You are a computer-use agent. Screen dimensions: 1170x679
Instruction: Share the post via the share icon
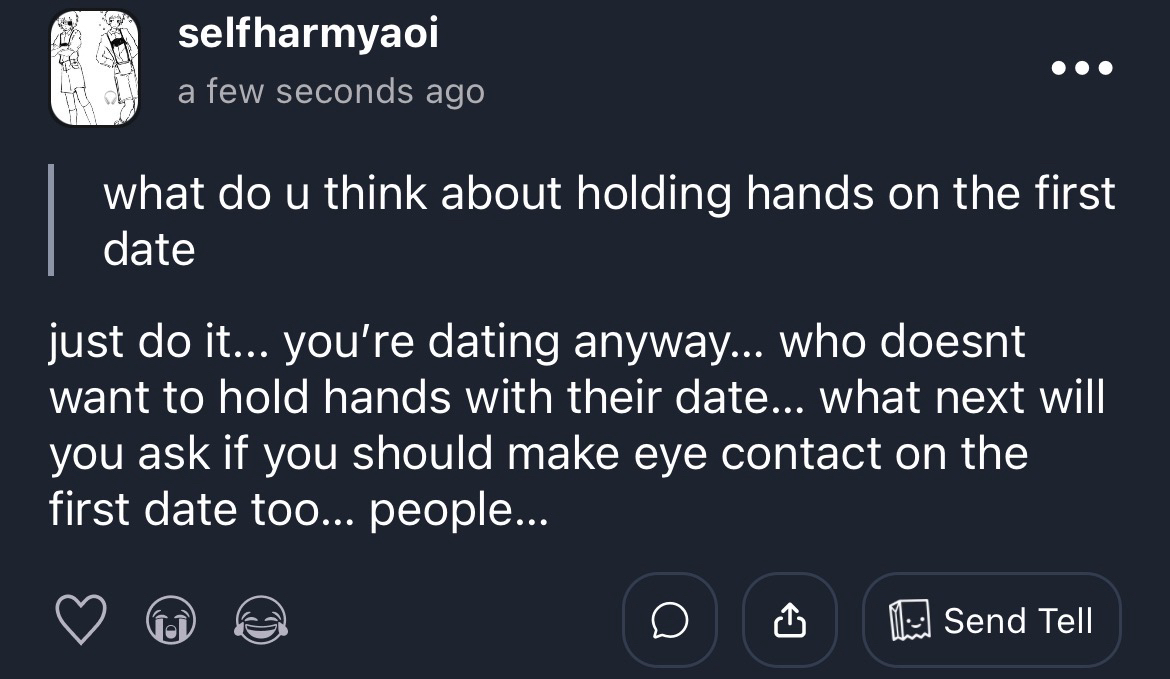click(789, 620)
